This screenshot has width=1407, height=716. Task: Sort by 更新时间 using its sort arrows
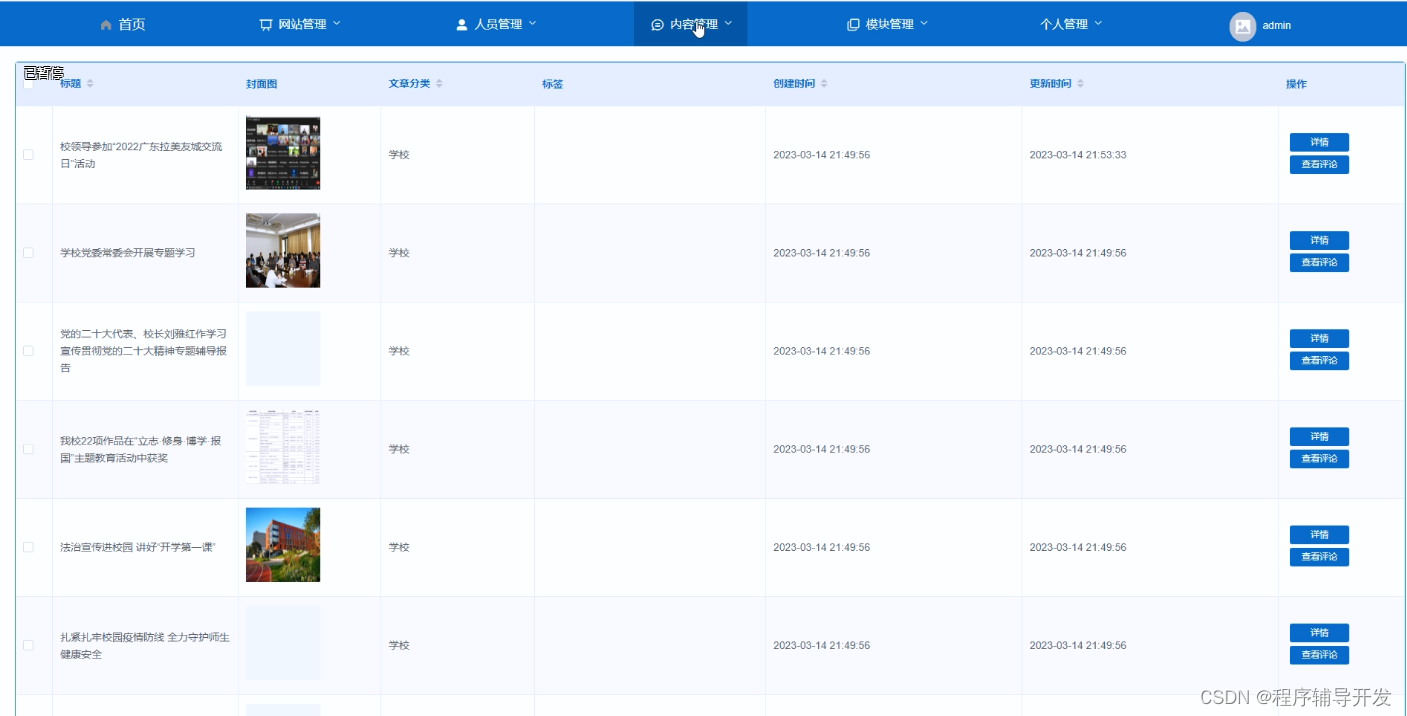(1080, 84)
